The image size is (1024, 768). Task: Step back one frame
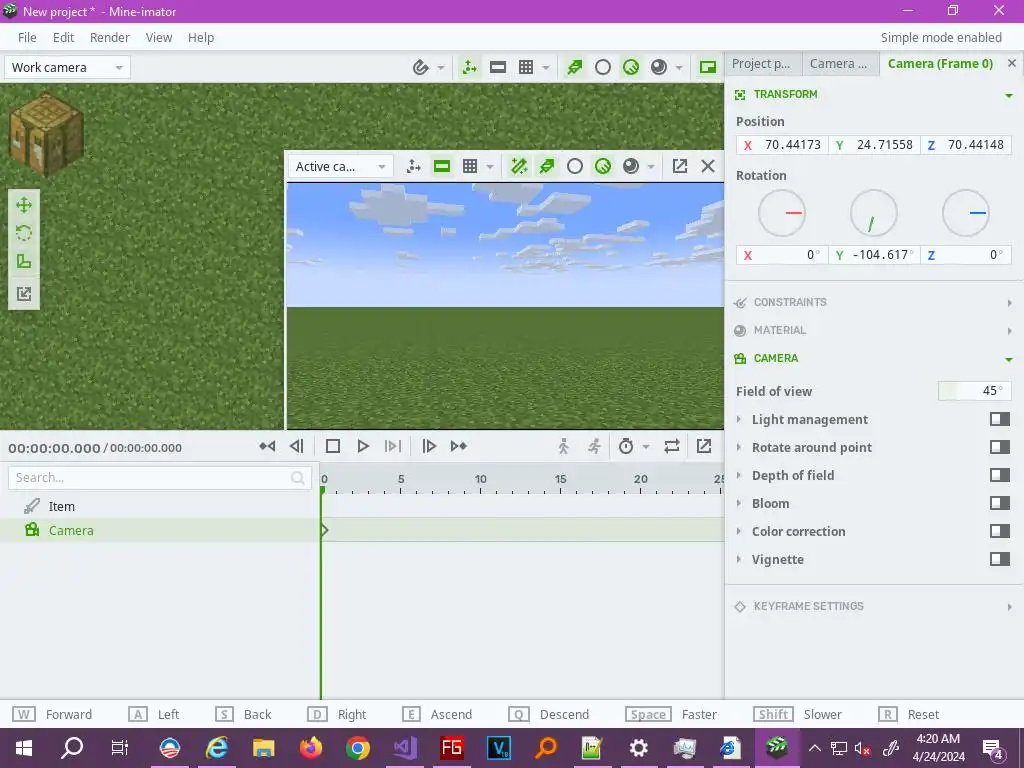click(296, 446)
